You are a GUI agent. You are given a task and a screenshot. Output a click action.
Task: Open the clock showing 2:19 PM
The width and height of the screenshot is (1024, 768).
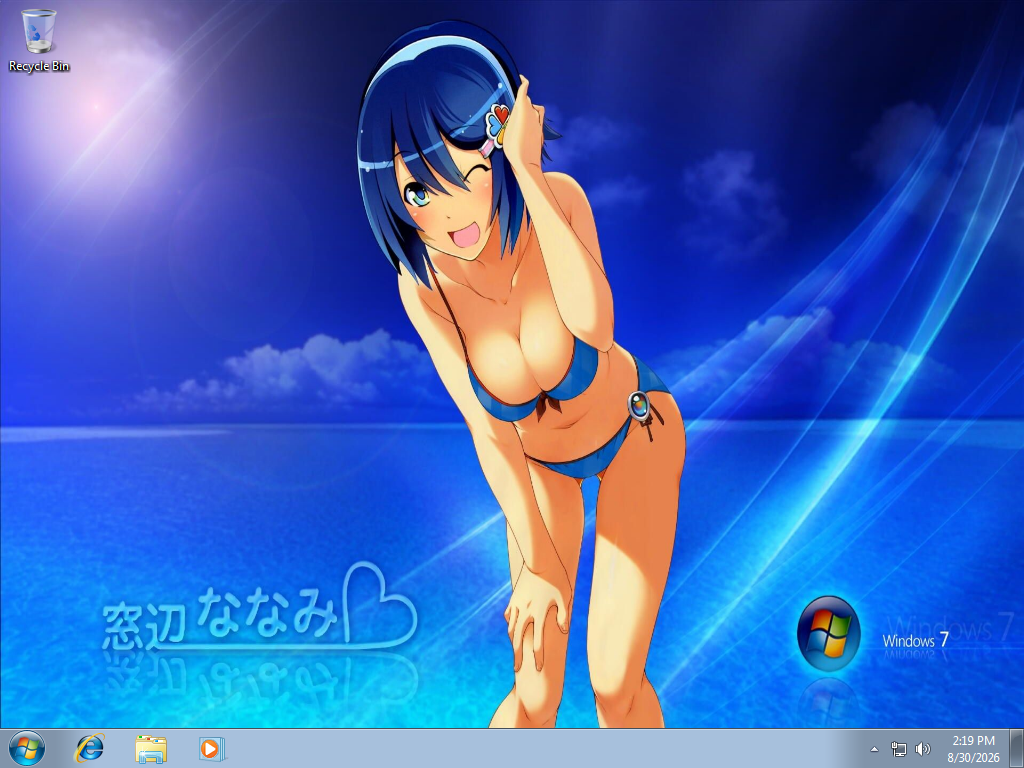point(973,748)
